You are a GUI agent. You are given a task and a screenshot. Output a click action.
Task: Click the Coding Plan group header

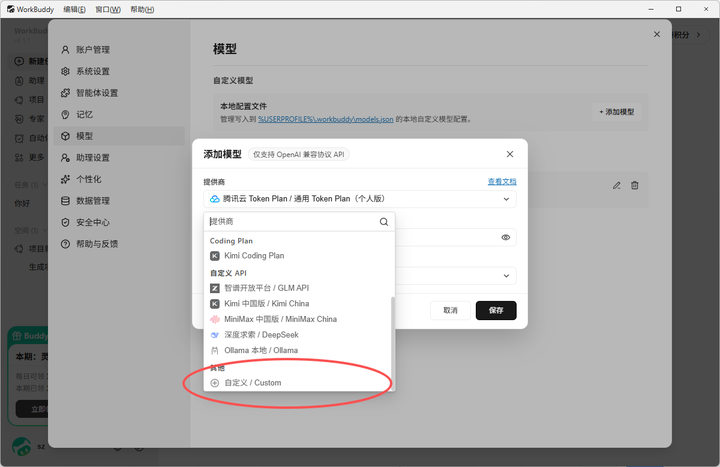coord(231,241)
